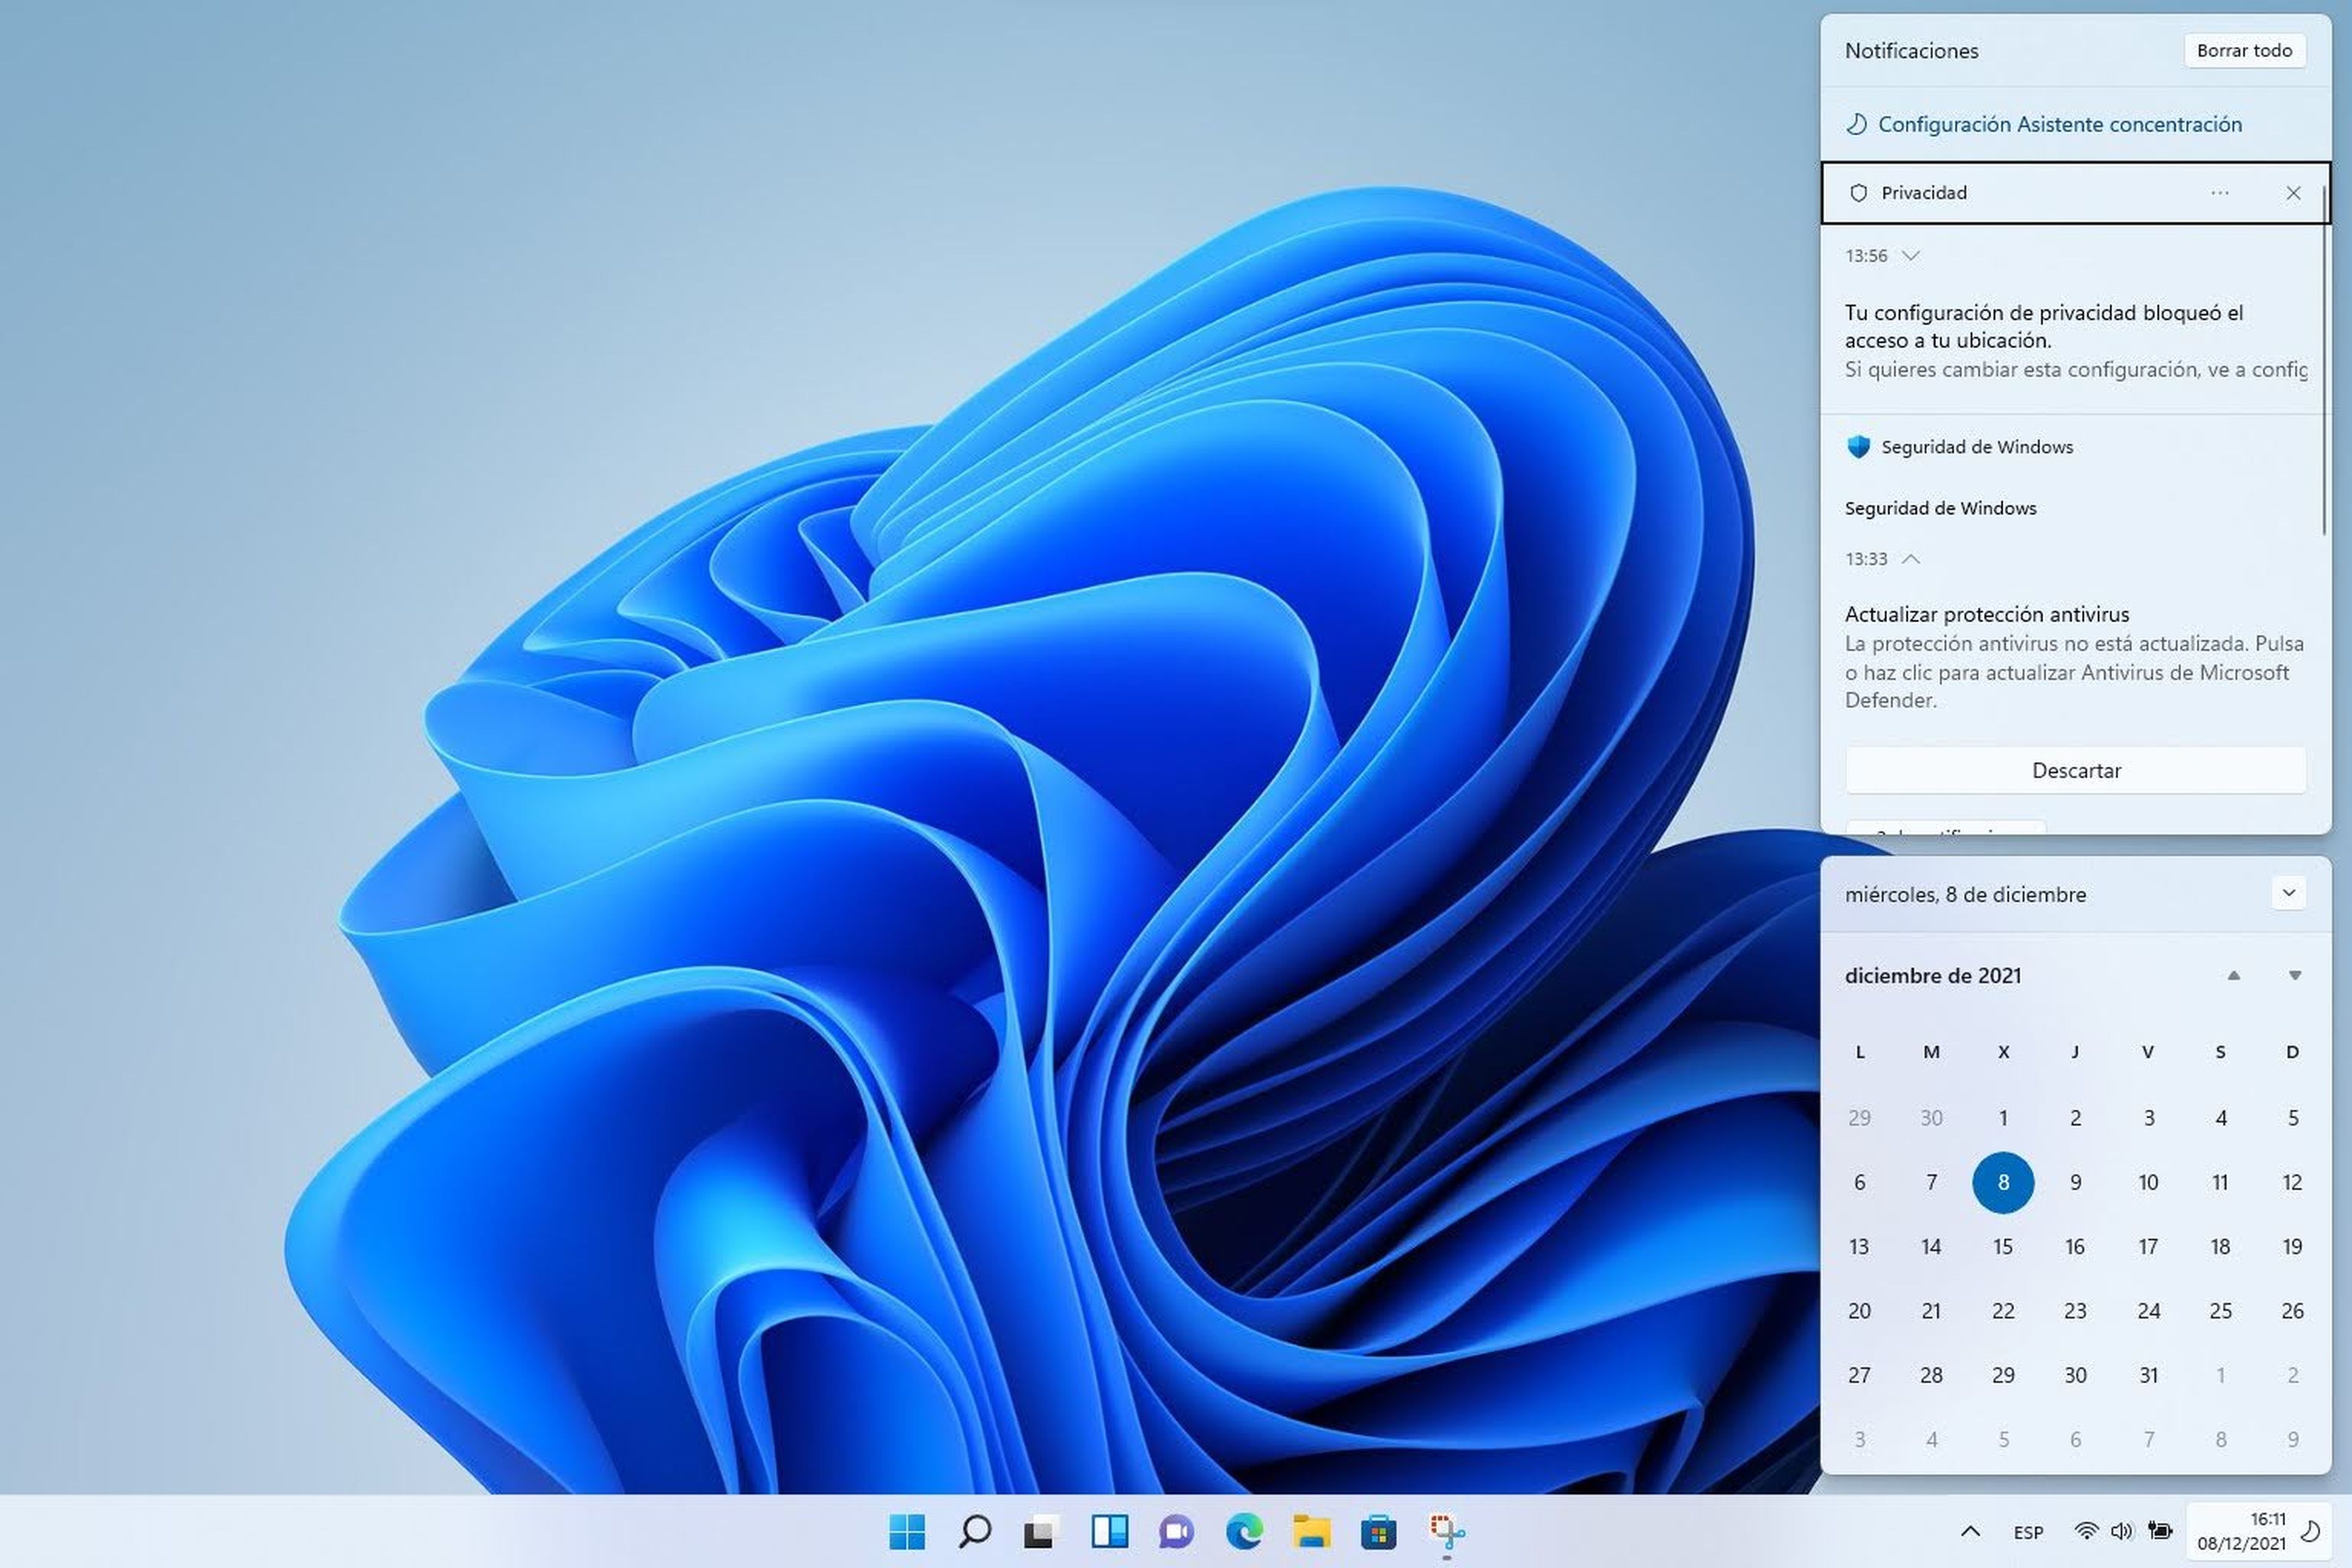Launch Microsoft Store from taskbar
This screenshot has height=1568, width=2352.
(1378, 1531)
